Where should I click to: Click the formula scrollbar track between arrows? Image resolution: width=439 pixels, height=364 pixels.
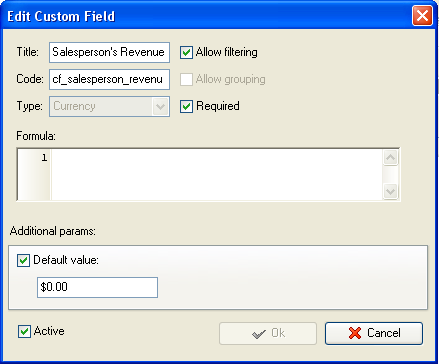(x=390, y=174)
